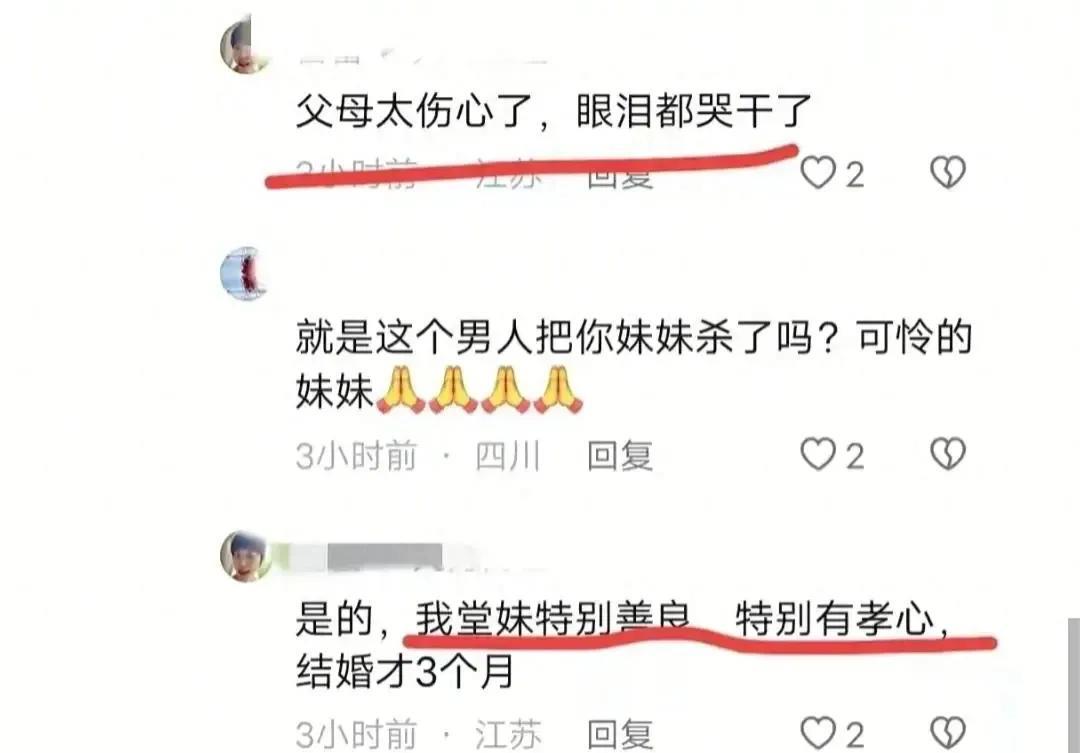Open first commenter's avatar profile

click(243, 46)
